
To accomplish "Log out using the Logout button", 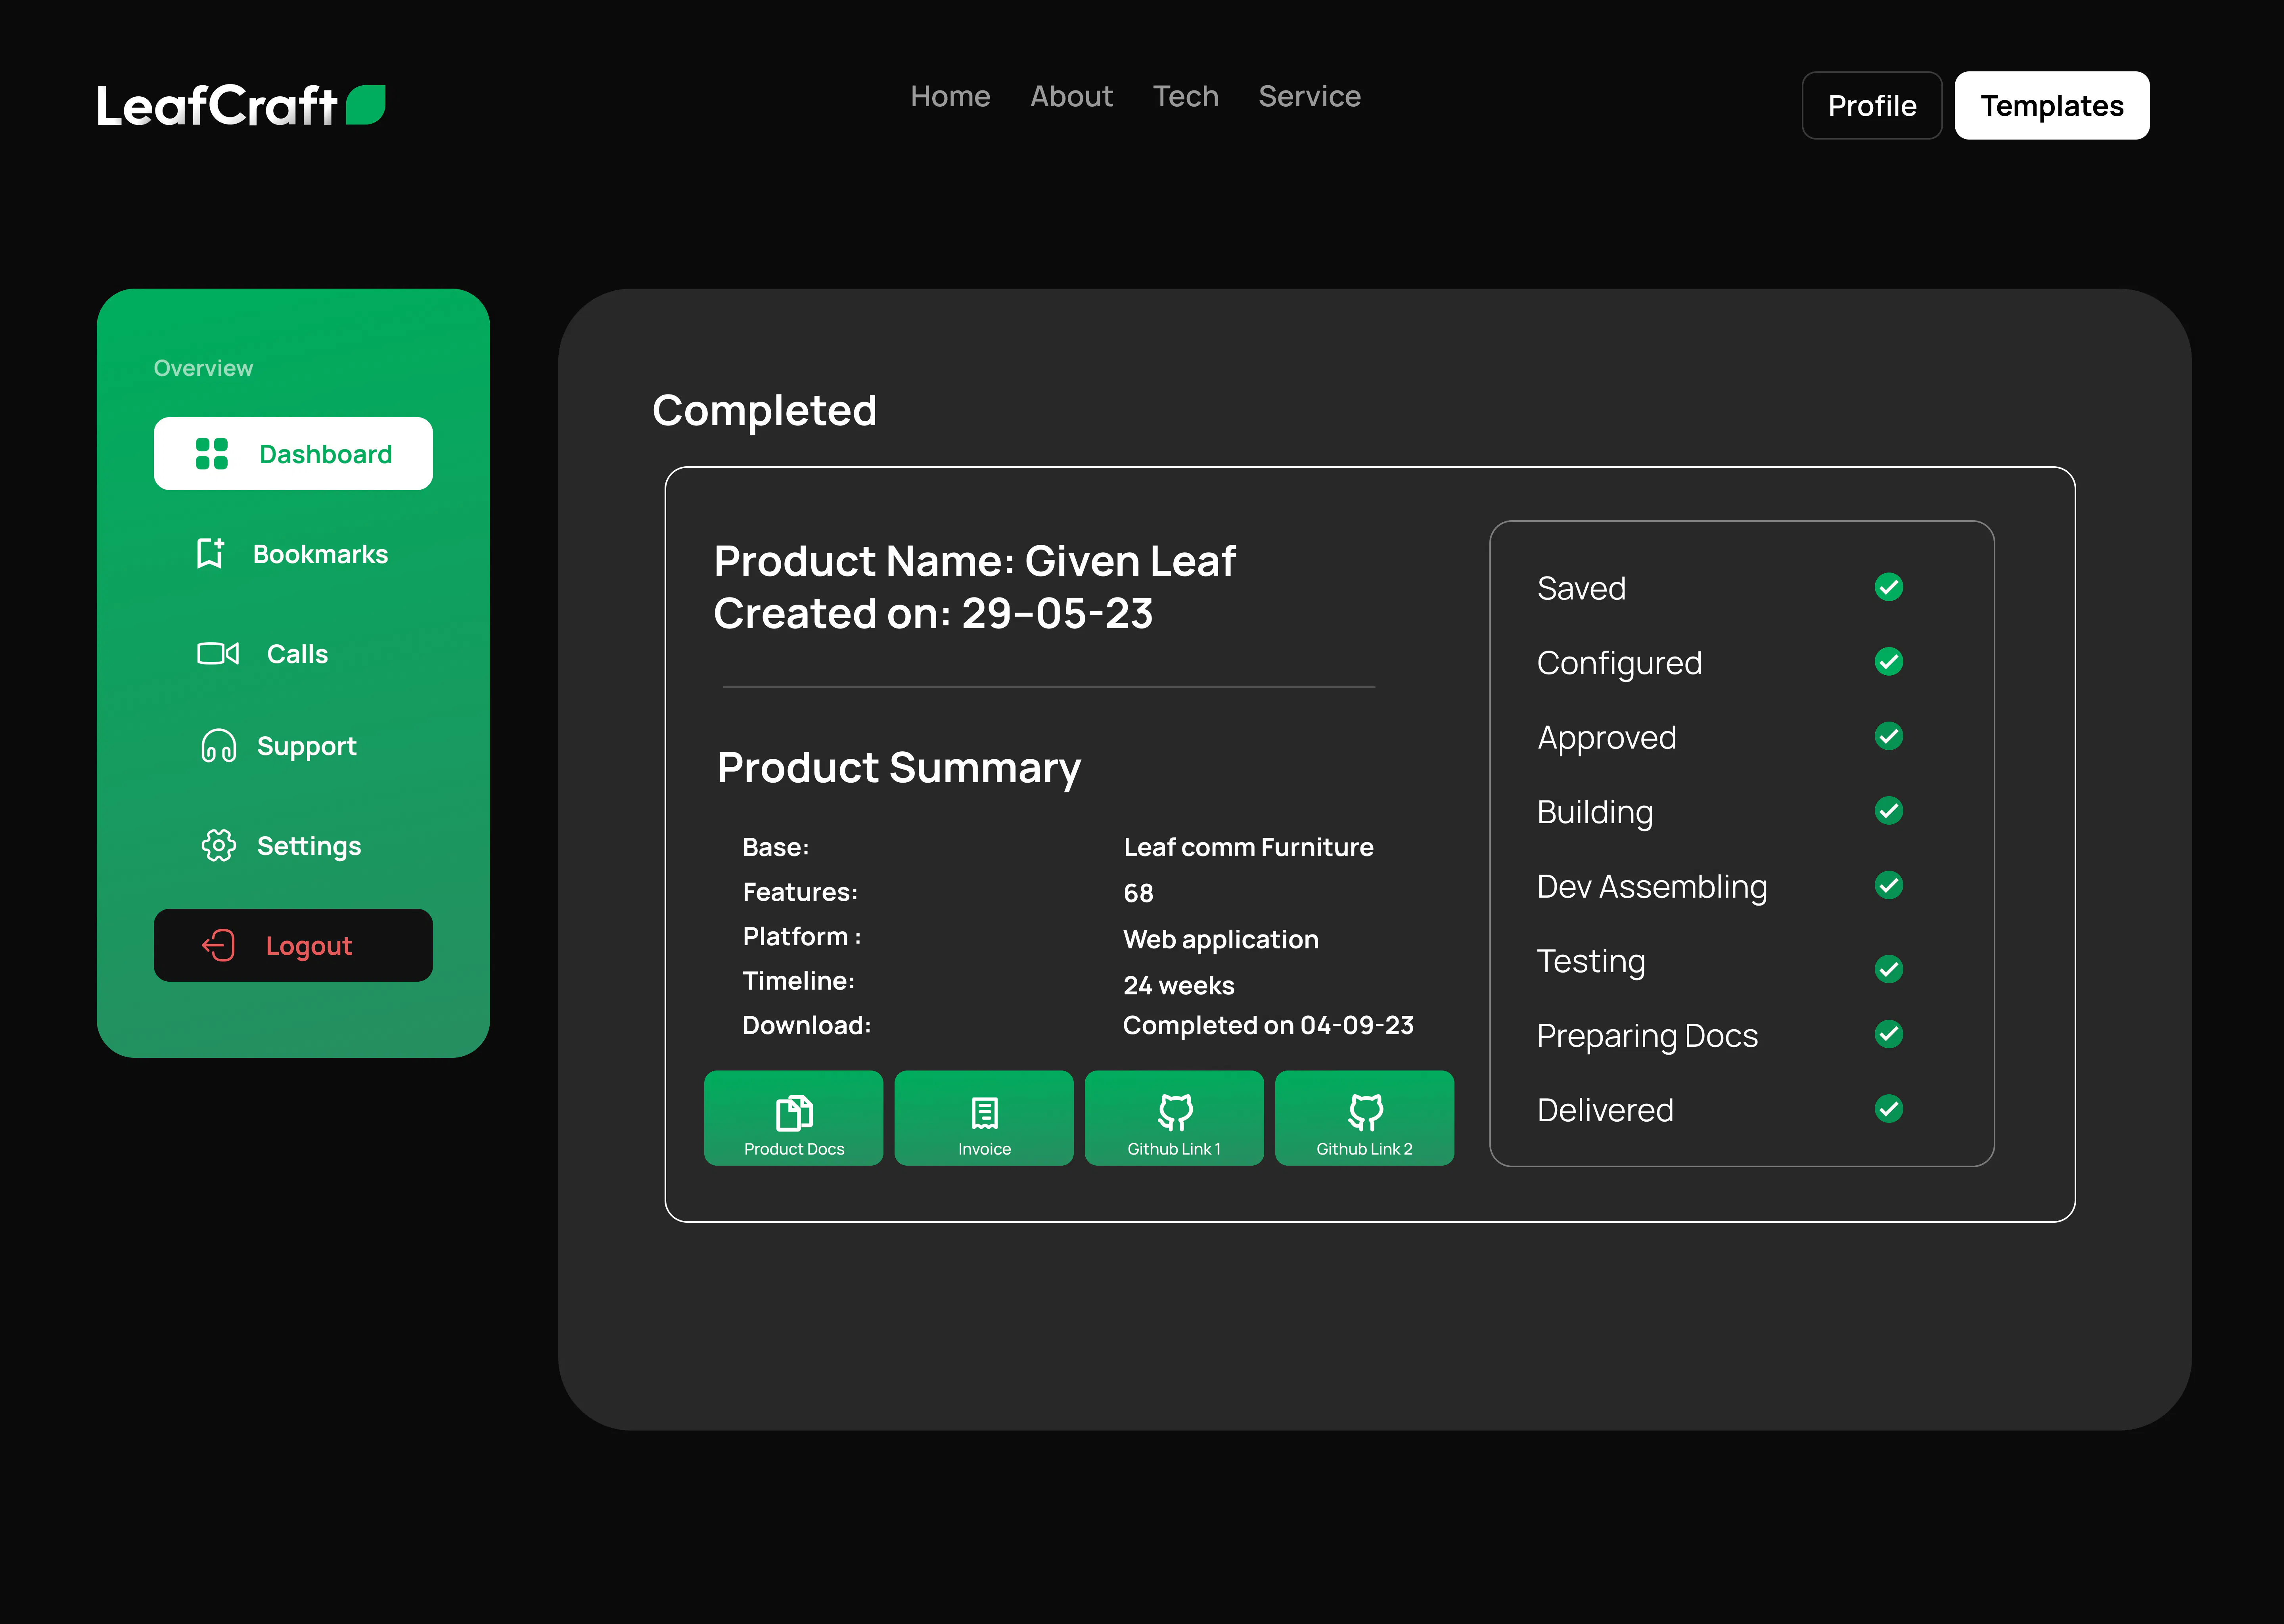I will click(x=293, y=945).
